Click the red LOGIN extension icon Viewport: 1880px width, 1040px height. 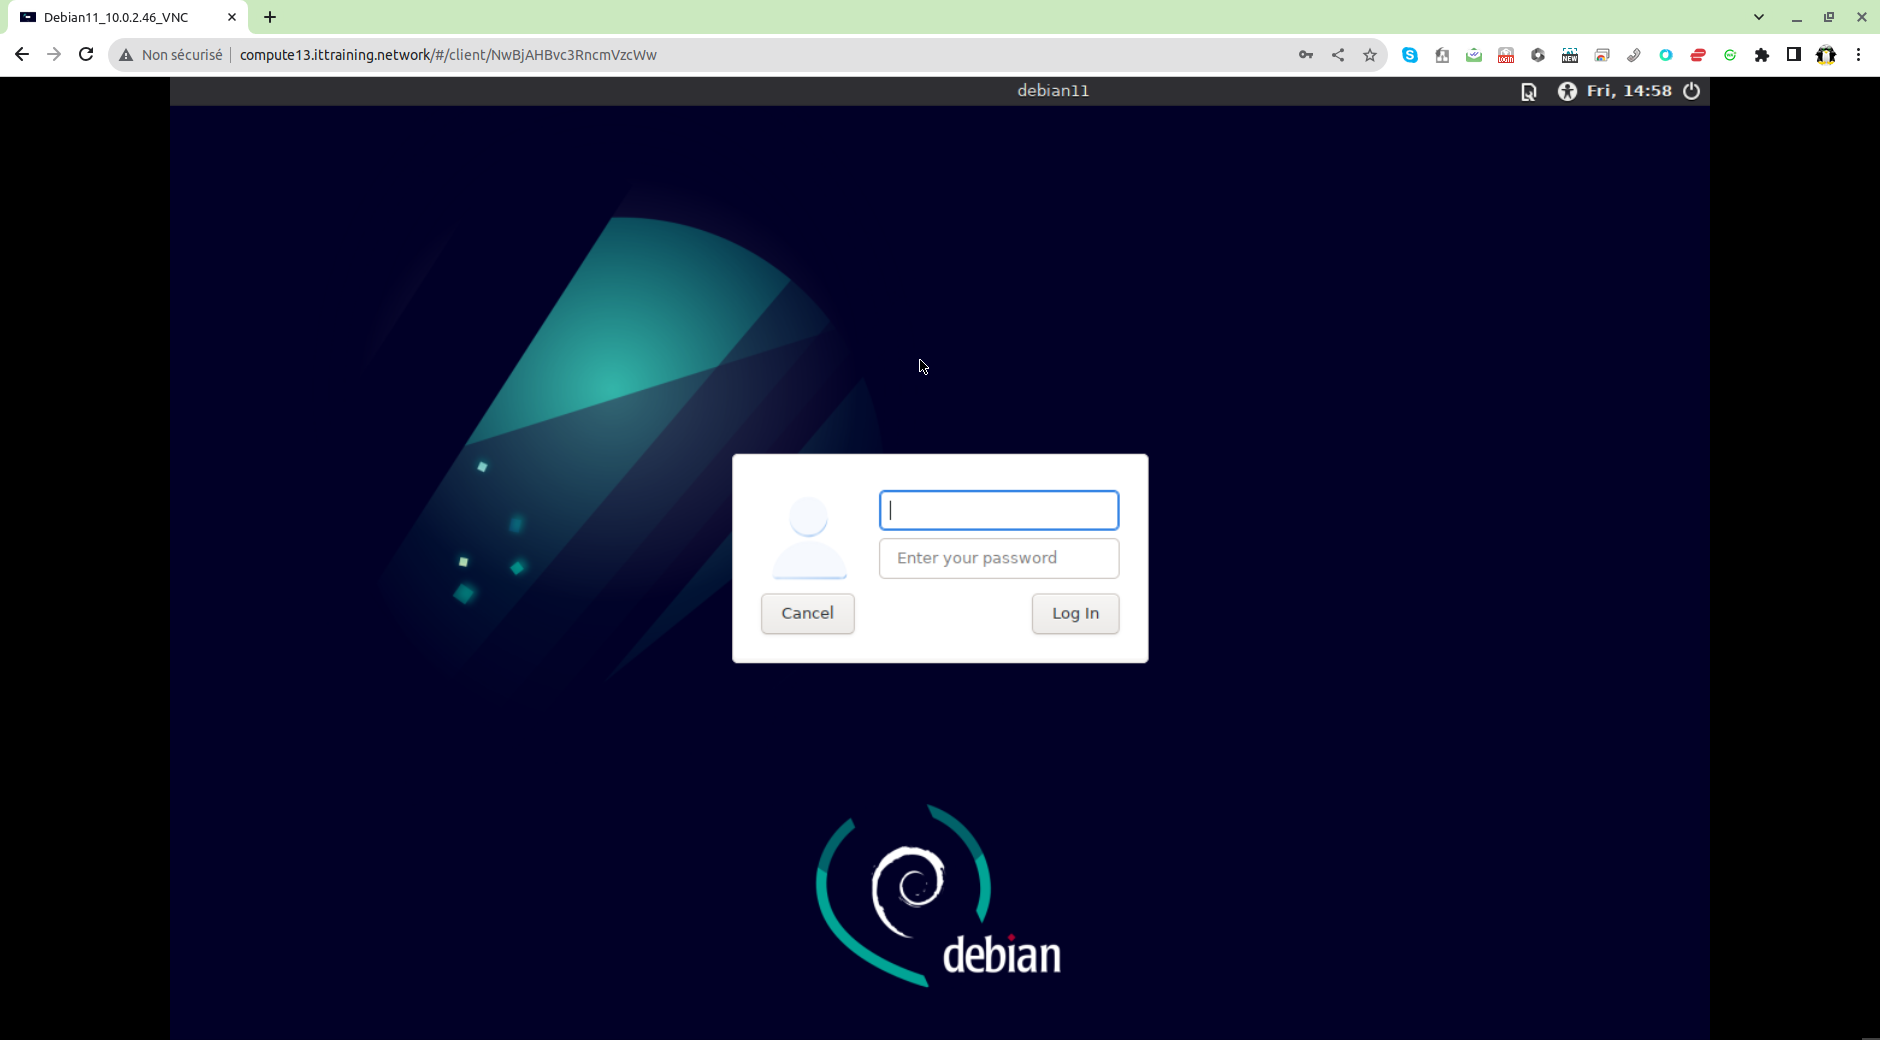coord(1506,55)
